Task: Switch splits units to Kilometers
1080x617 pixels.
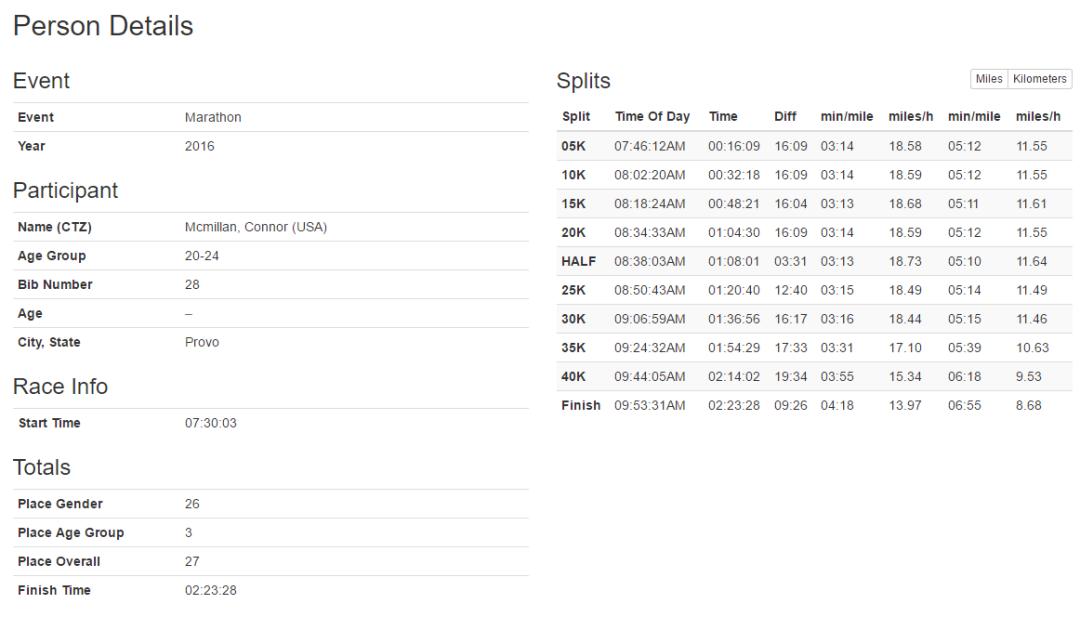Action: click(x=1039, y=79)
